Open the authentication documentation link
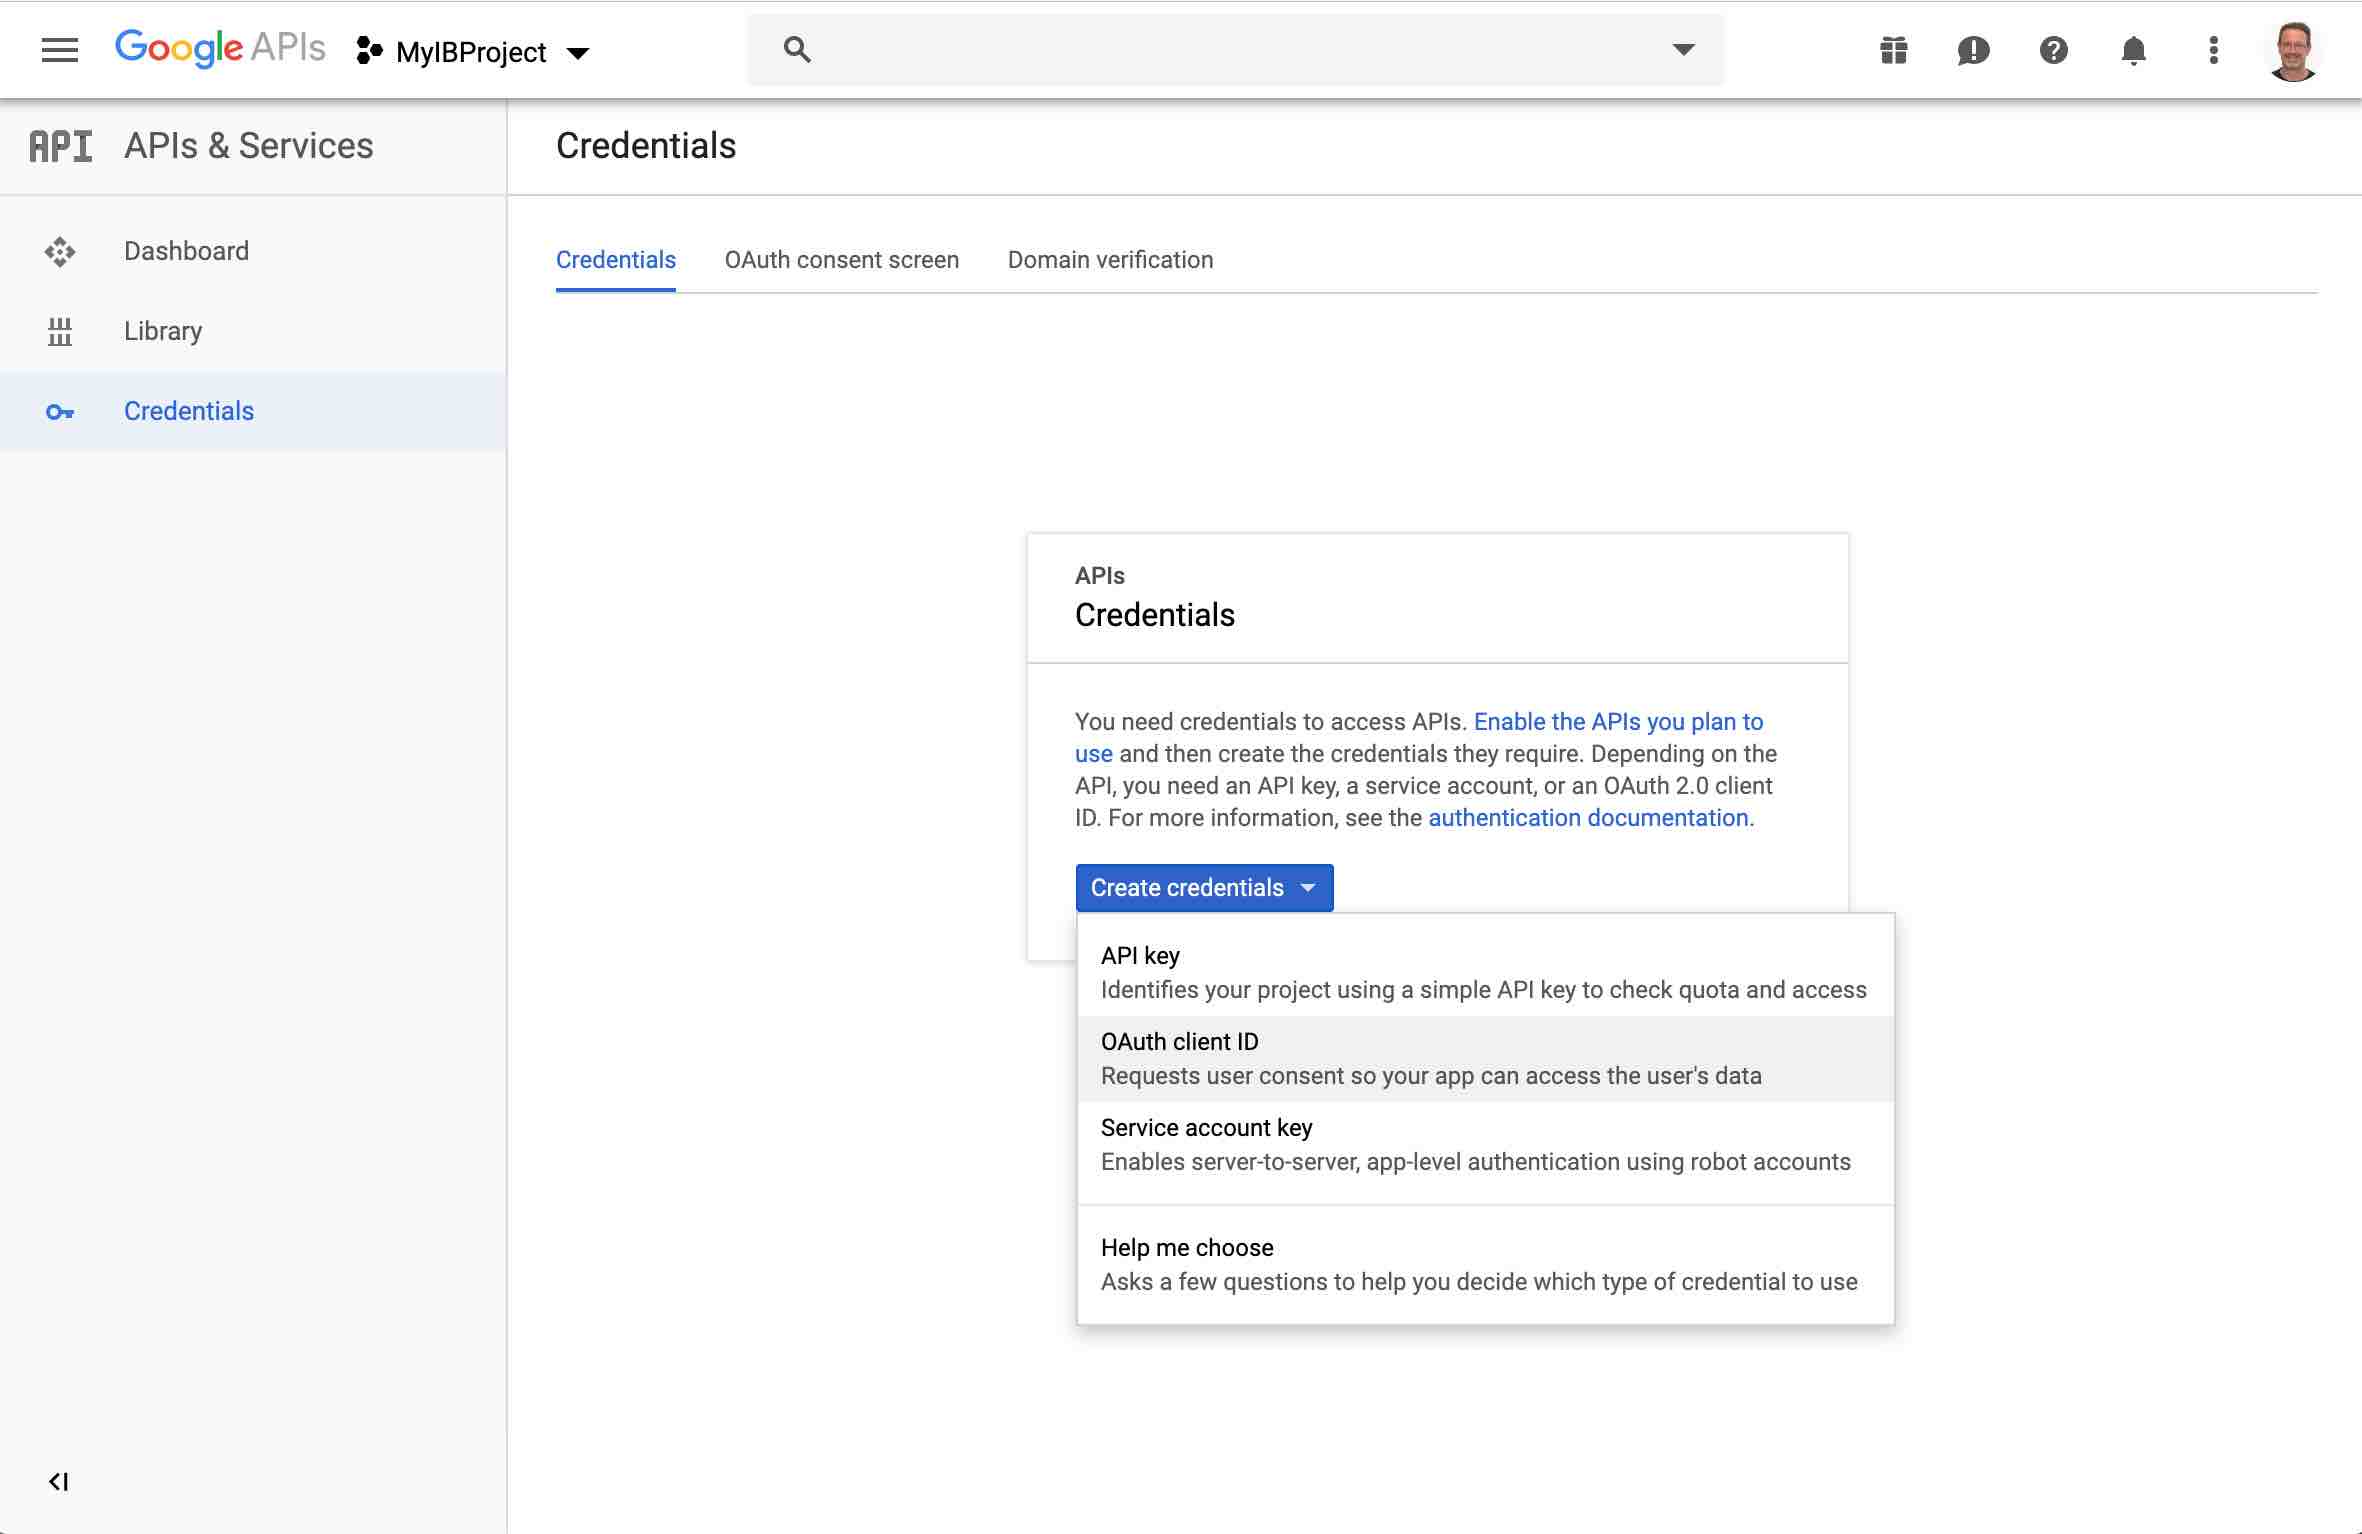The height and width of the screenshot is (1534, 2362). (x=1589, y=818)
